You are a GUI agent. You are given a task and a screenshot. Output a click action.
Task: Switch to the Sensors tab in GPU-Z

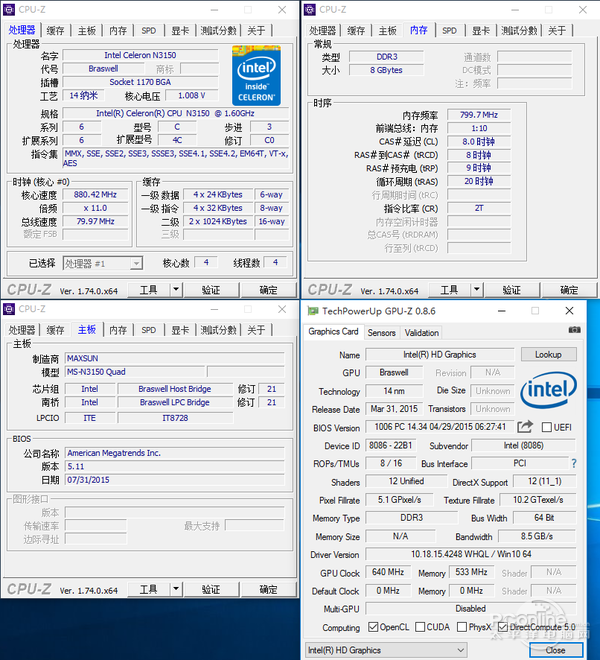coord(381,332)
